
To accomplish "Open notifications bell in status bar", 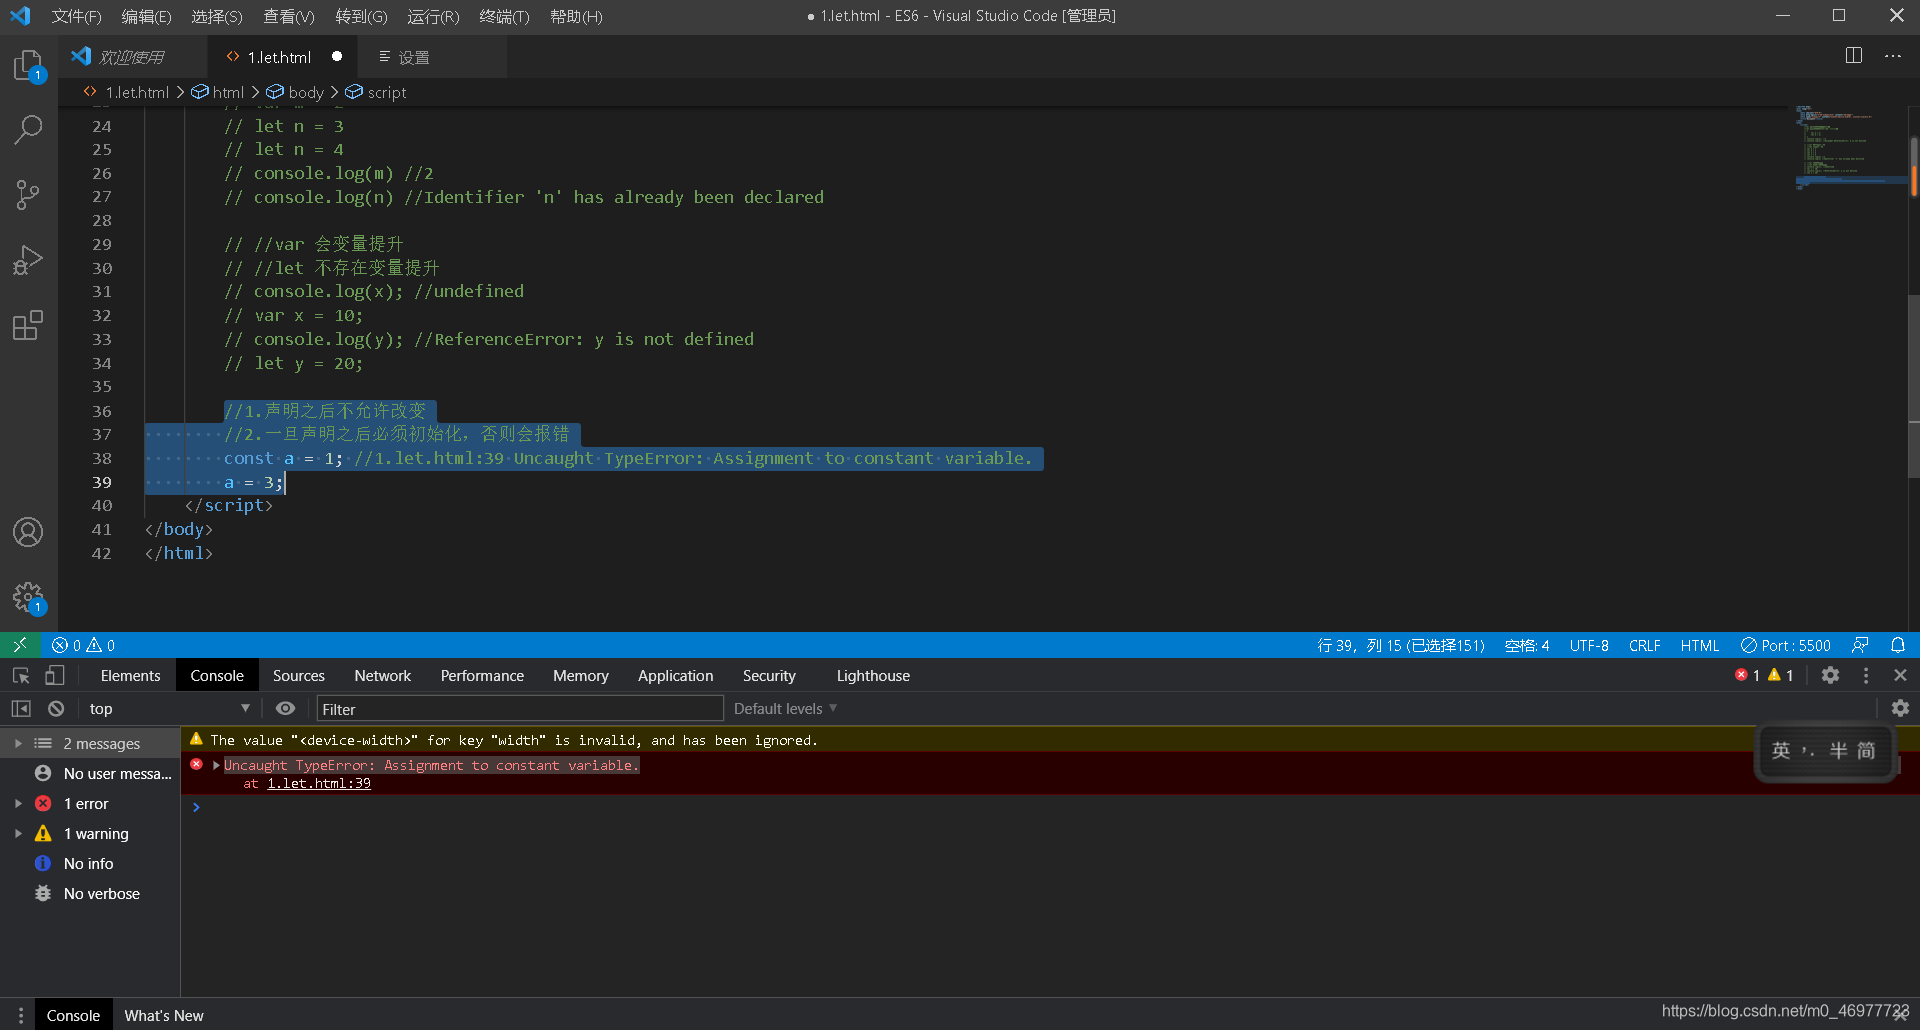I will click(x=1898, y=645).
